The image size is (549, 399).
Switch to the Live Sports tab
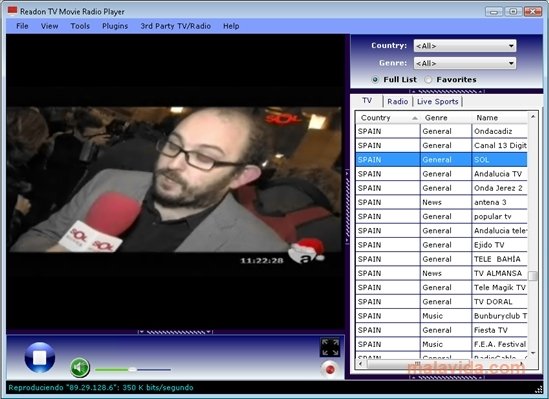(x=438, y=102)
